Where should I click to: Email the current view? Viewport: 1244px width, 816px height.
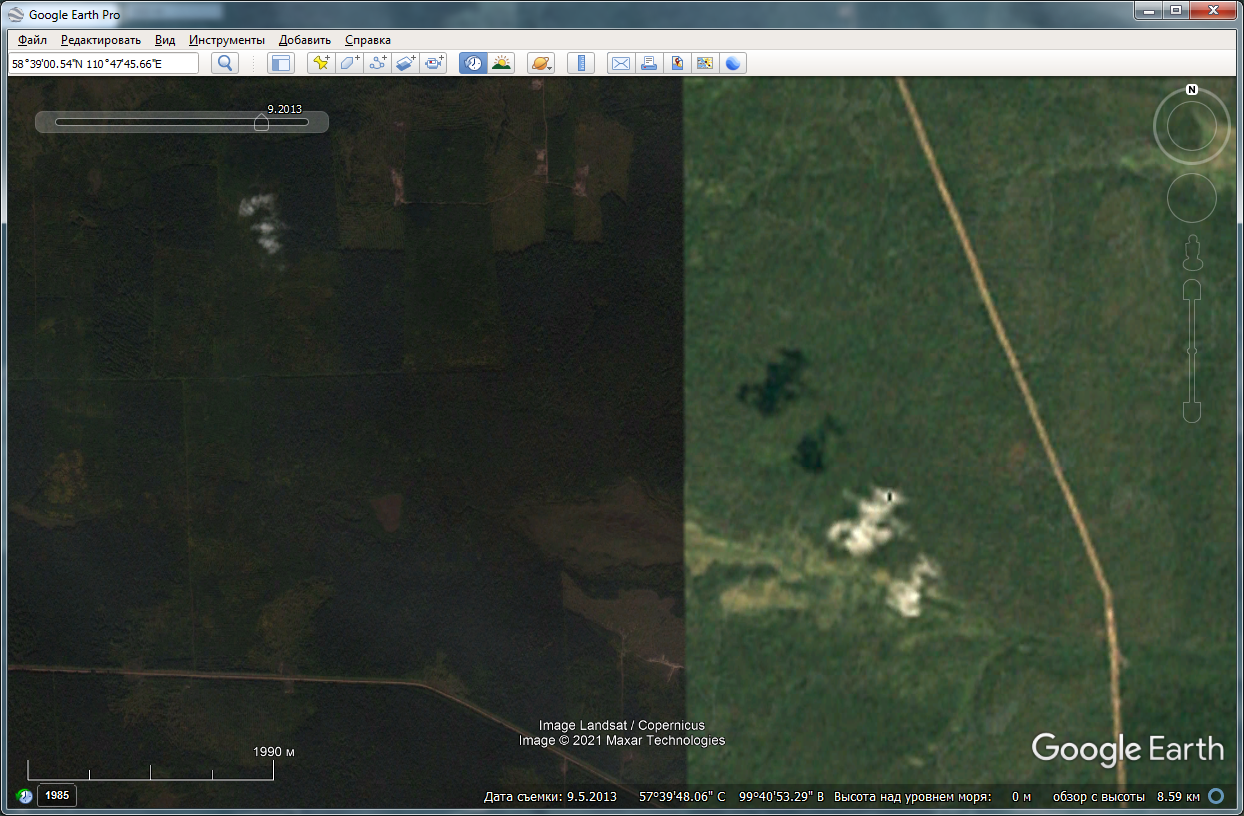click(x=621, y=63)
